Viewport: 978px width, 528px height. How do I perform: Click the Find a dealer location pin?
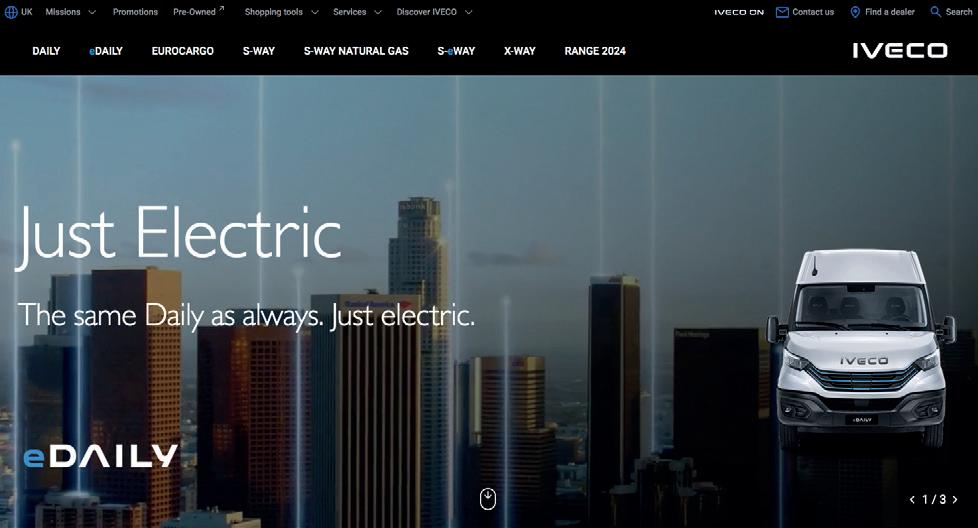point(855,12)
